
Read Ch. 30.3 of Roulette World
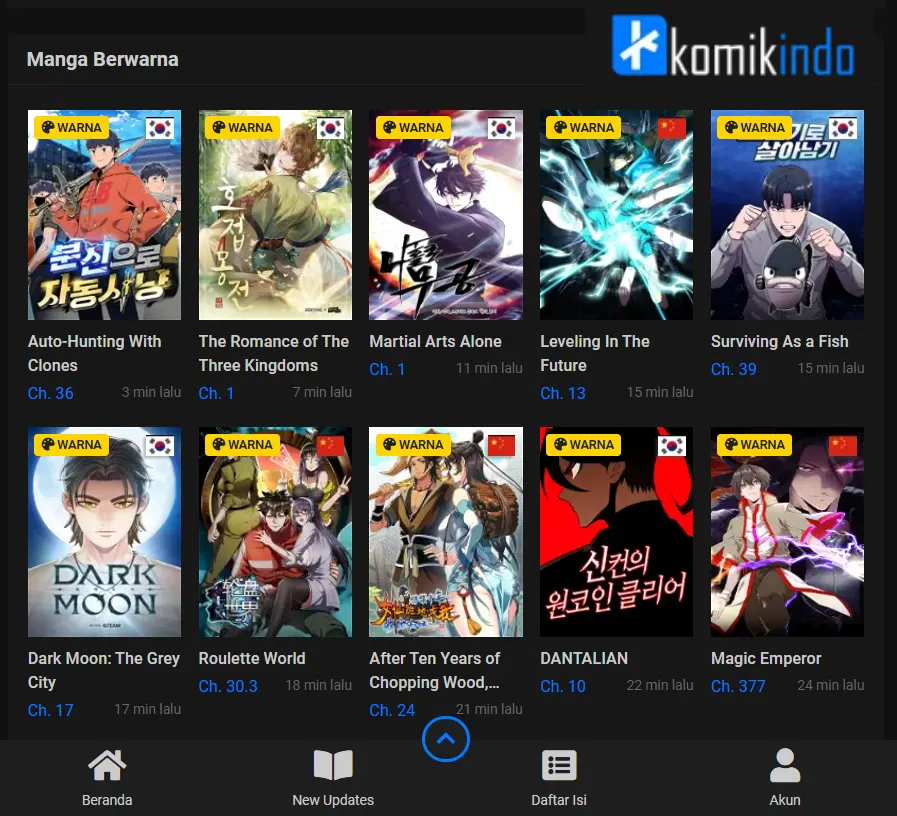(228, 686)
